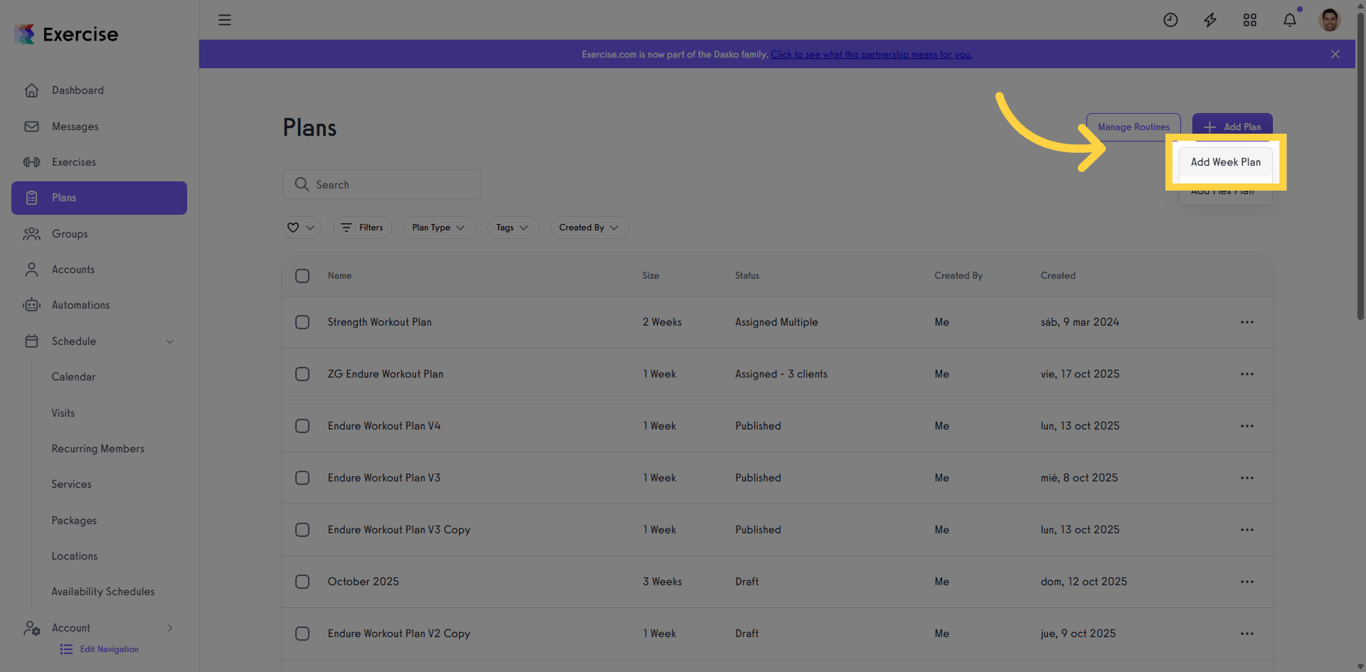Screen dimensions: 1366x672
Task: Toggle the select-all checkbox in header
Action: pyautogui.click(x=302, y=276)
